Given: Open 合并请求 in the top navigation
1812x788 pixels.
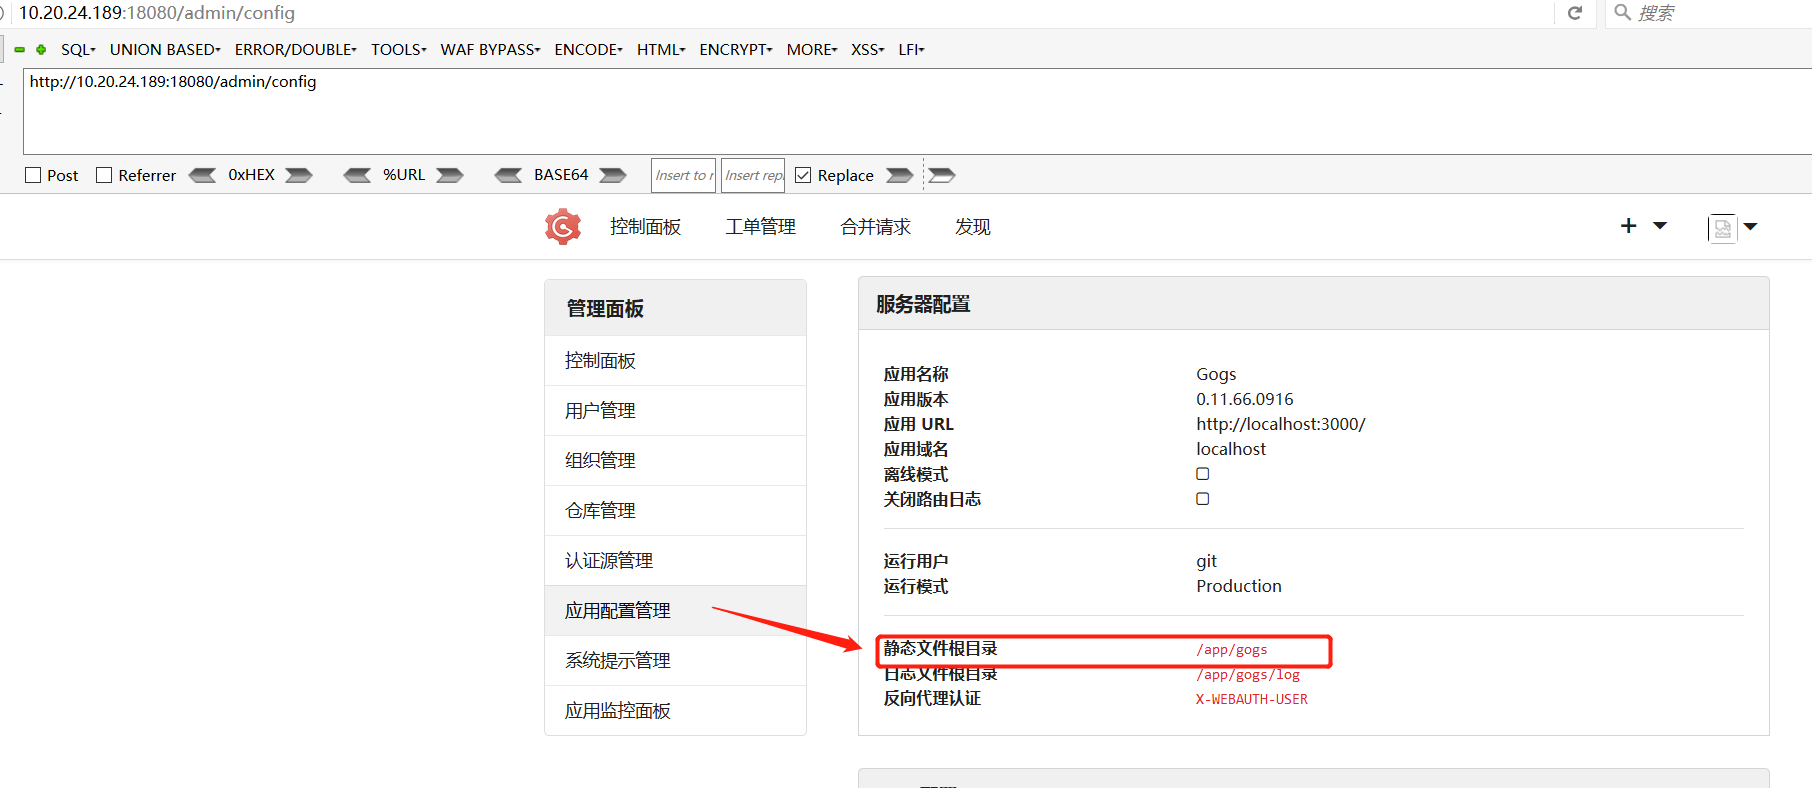Looking at the screenshot, I should pyautogui.click(x=876, y=227).
